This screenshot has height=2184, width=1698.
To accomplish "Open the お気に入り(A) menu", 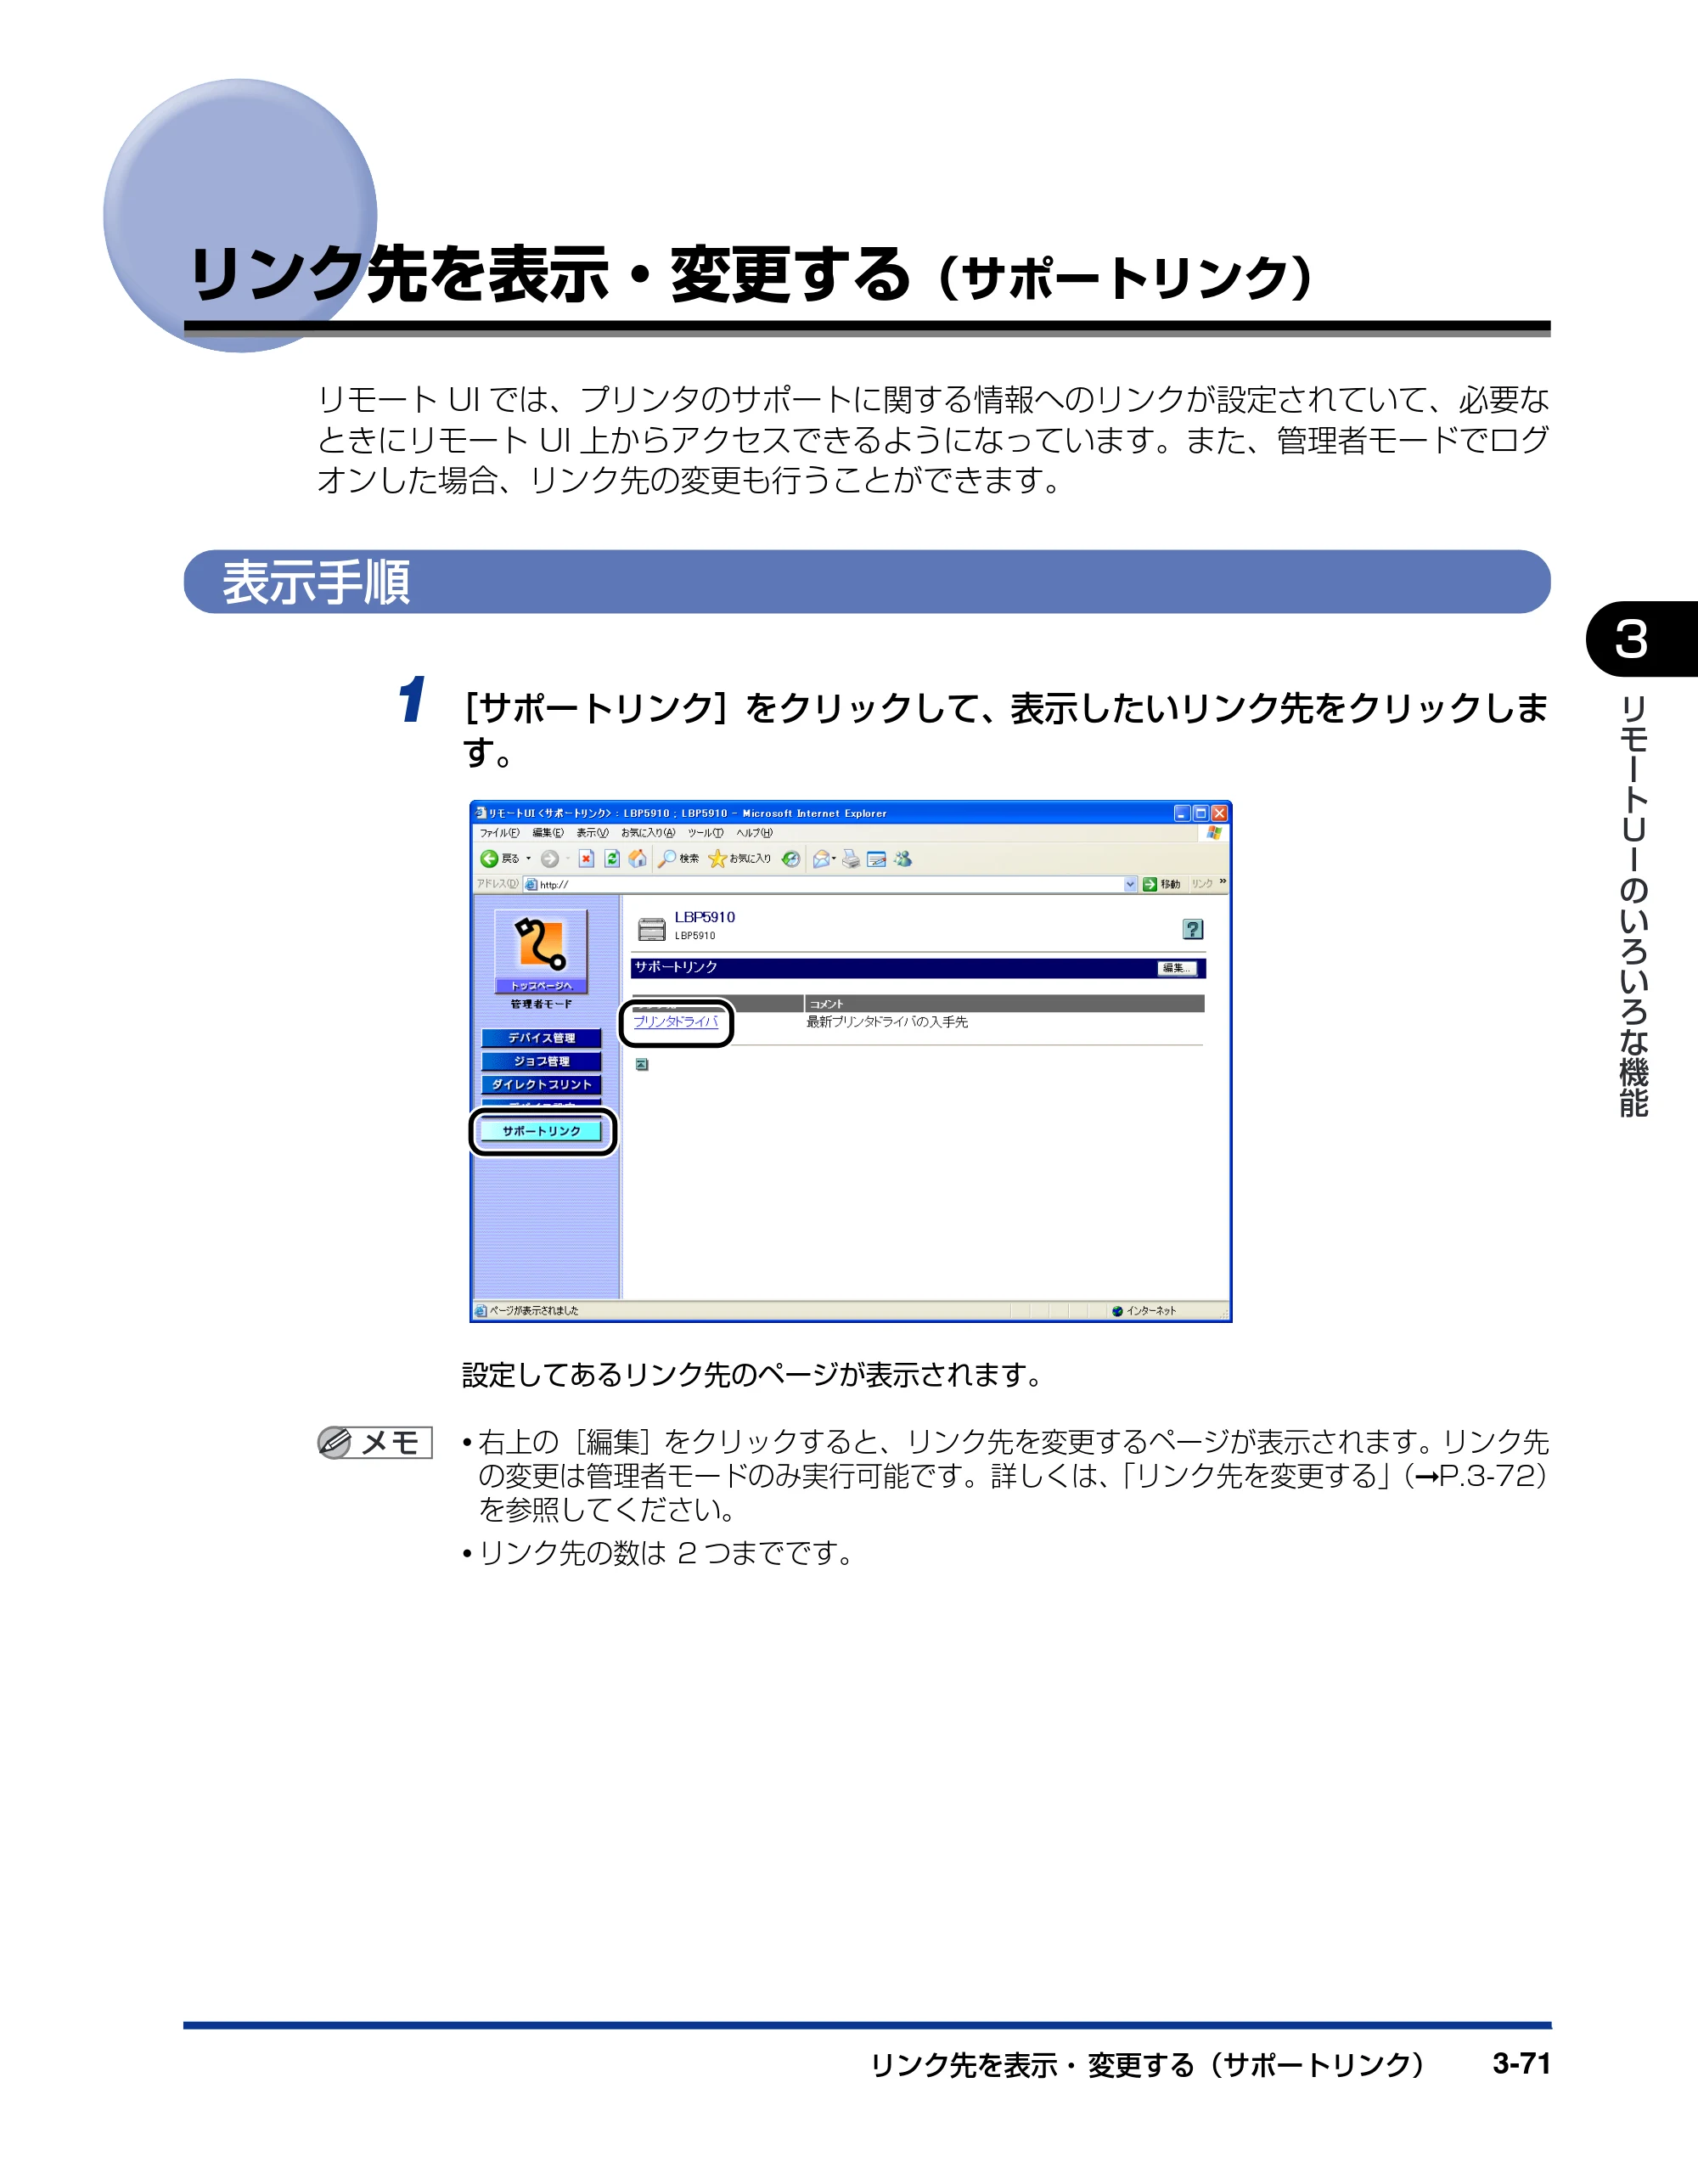I will click(648, 833).
